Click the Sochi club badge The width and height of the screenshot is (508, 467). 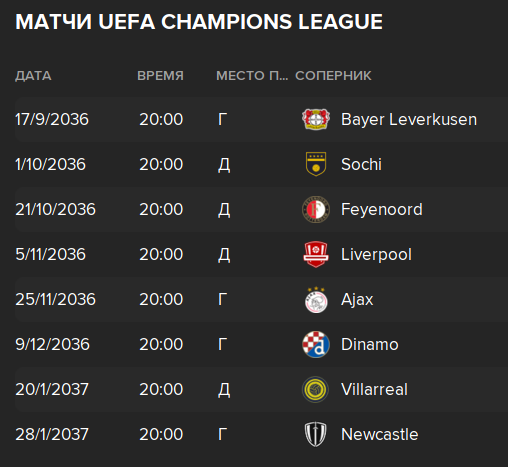(316, 164)
